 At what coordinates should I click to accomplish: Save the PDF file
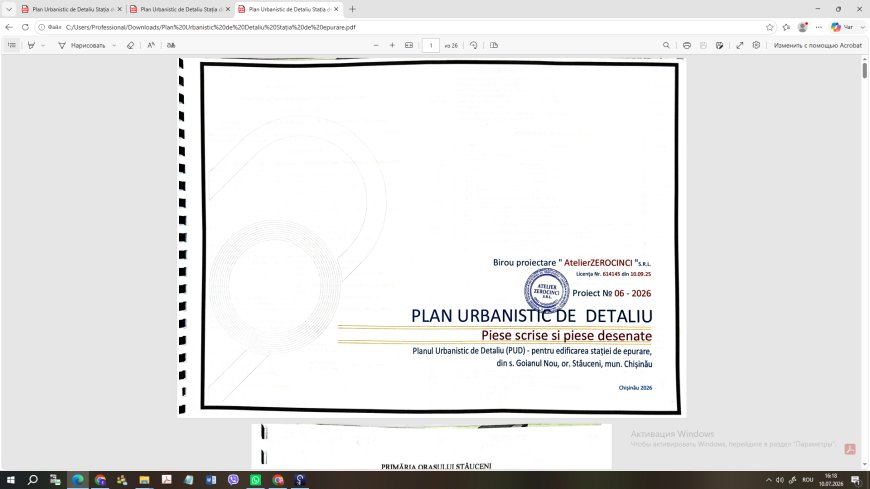[703, 46]
